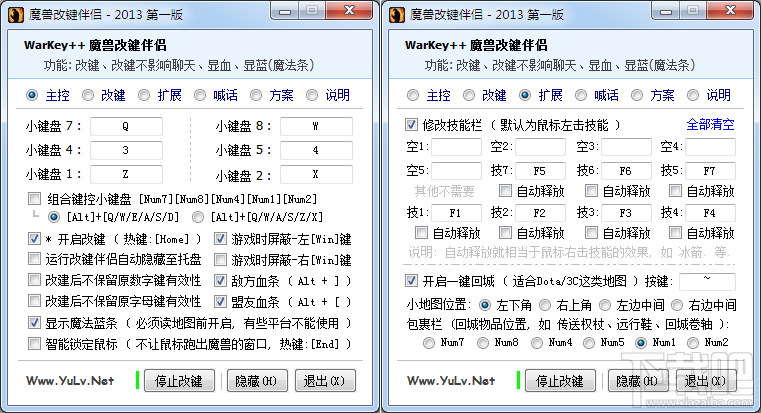Viewport: 761px width, 413px height.
Task: Click 退出(X) button in left window
Action: [325, 381]
